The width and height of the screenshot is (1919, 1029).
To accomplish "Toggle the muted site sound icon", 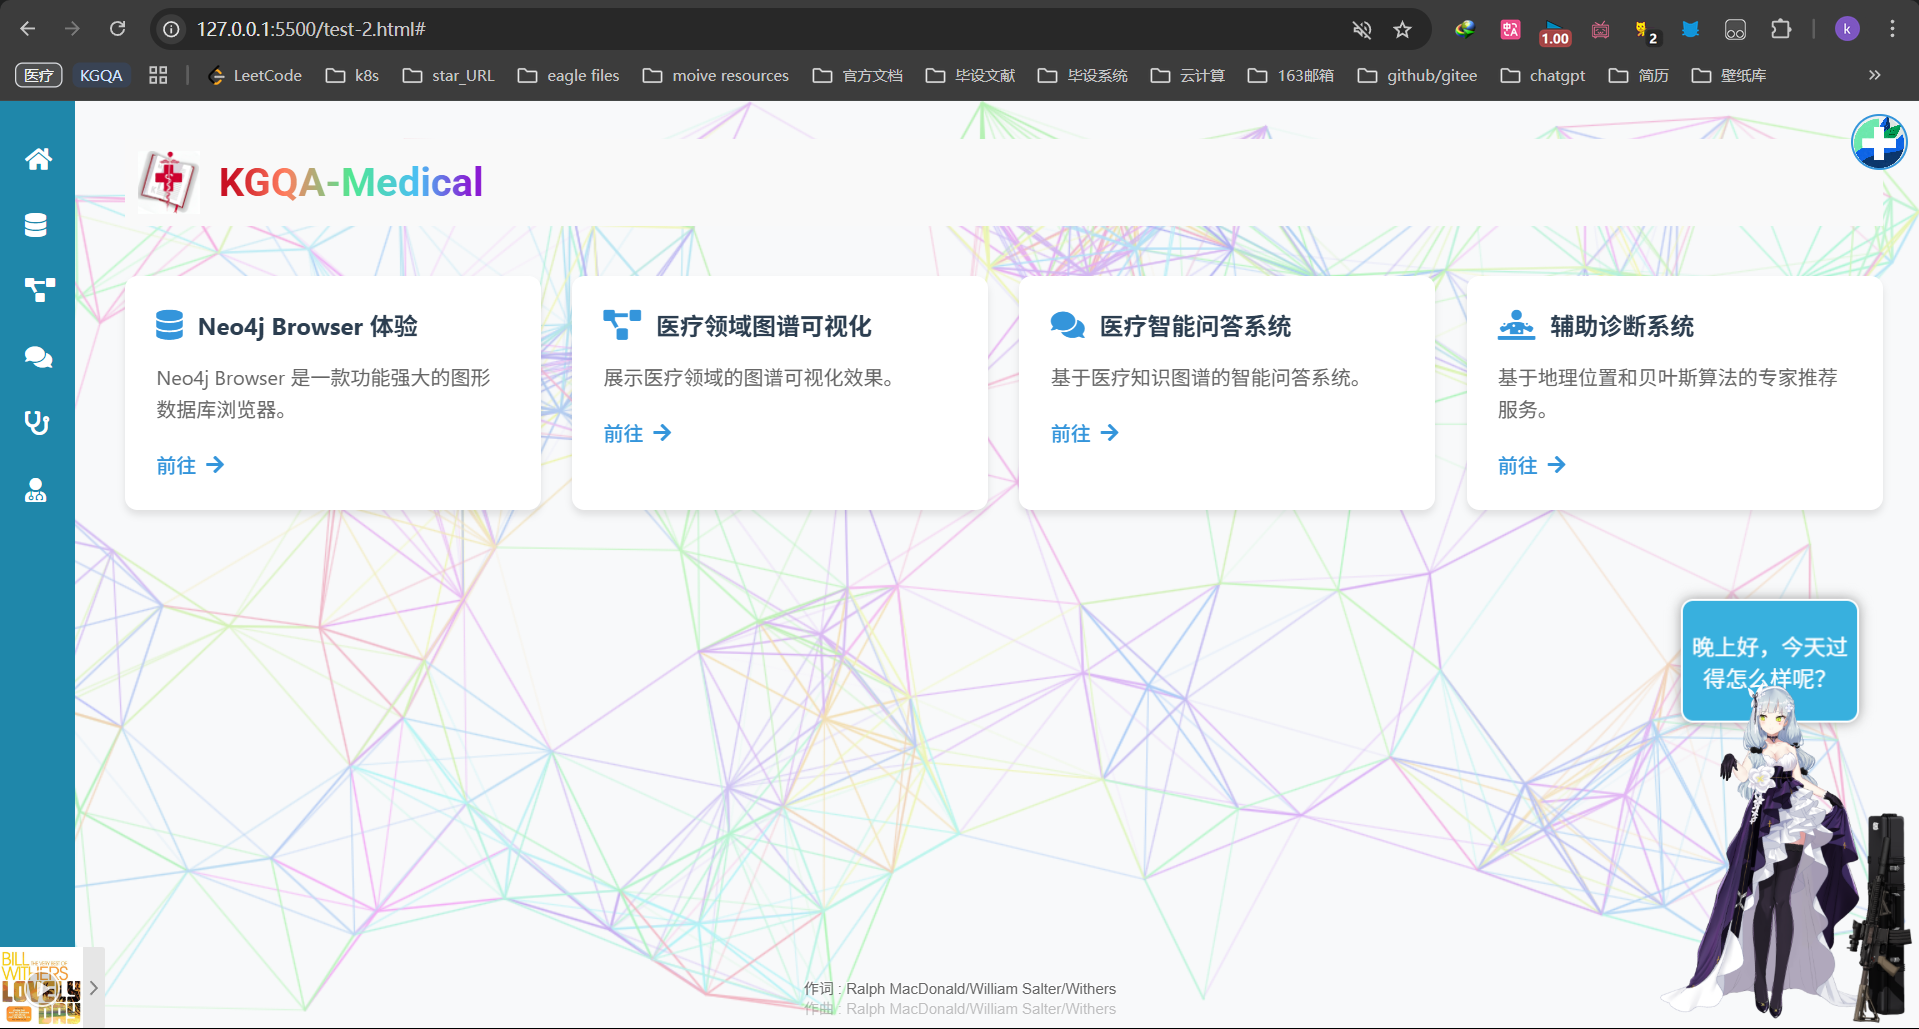I will click(x=1361, y=30).
